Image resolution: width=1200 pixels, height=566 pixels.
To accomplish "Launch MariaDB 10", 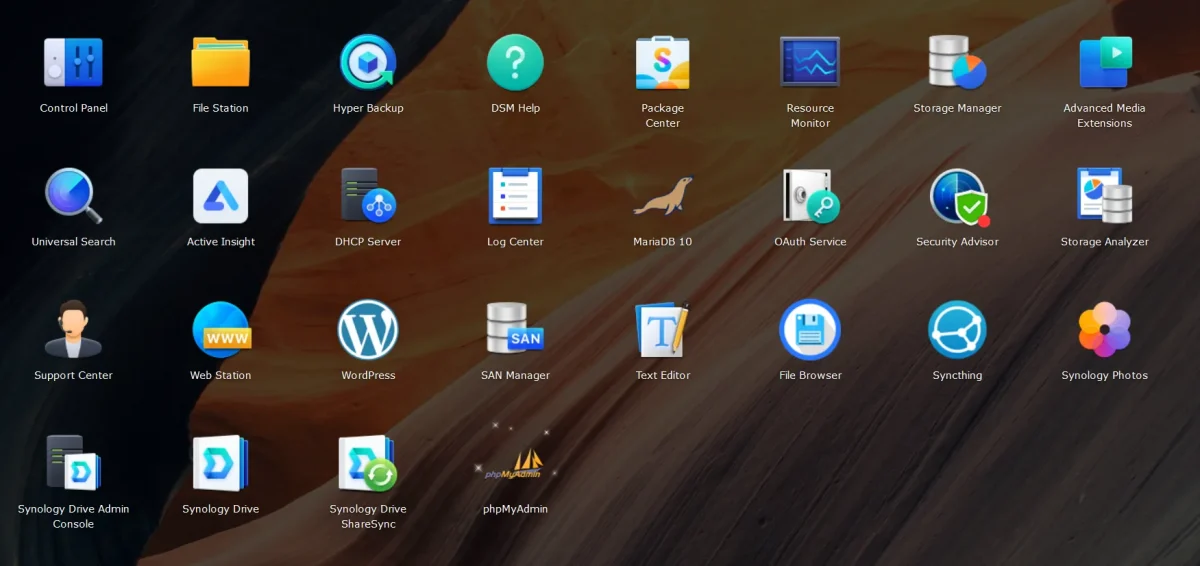I will (x=663, y=196).
